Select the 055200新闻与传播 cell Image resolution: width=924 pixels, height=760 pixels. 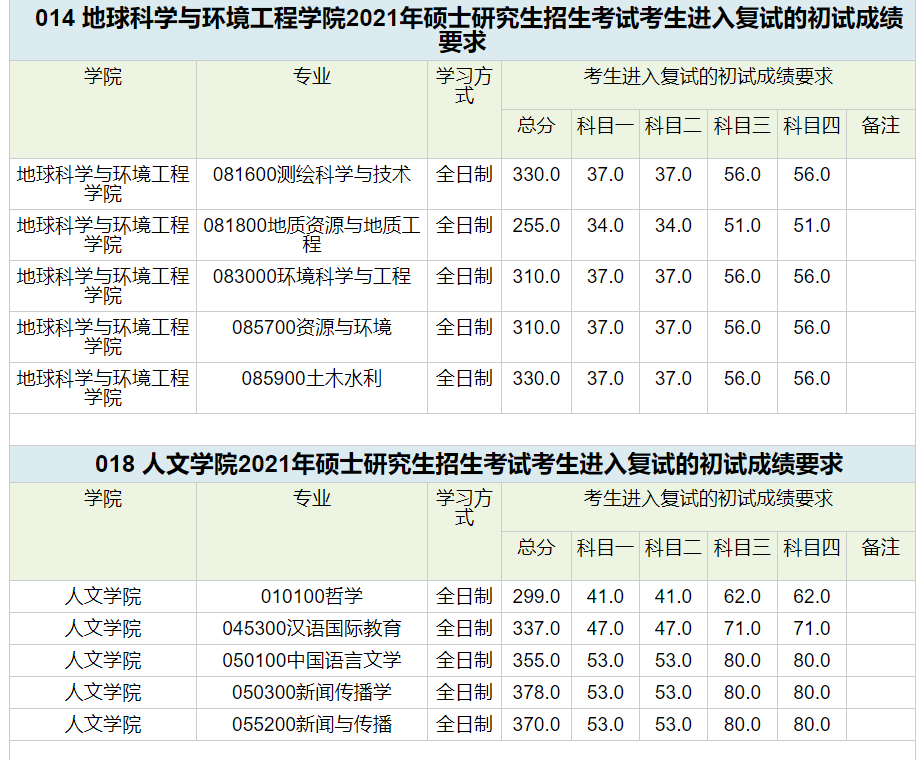coord(312,724)
